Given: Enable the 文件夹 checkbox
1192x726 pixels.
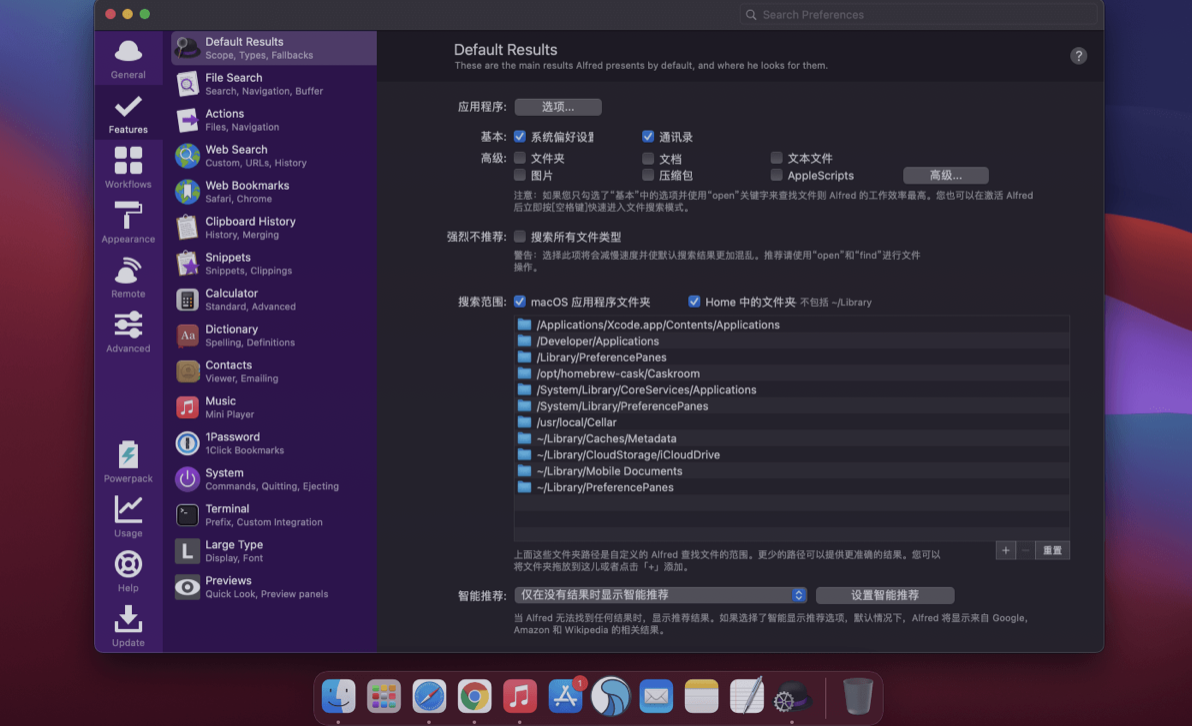Looking at the screenshot, I should click(x=520, y=158).
